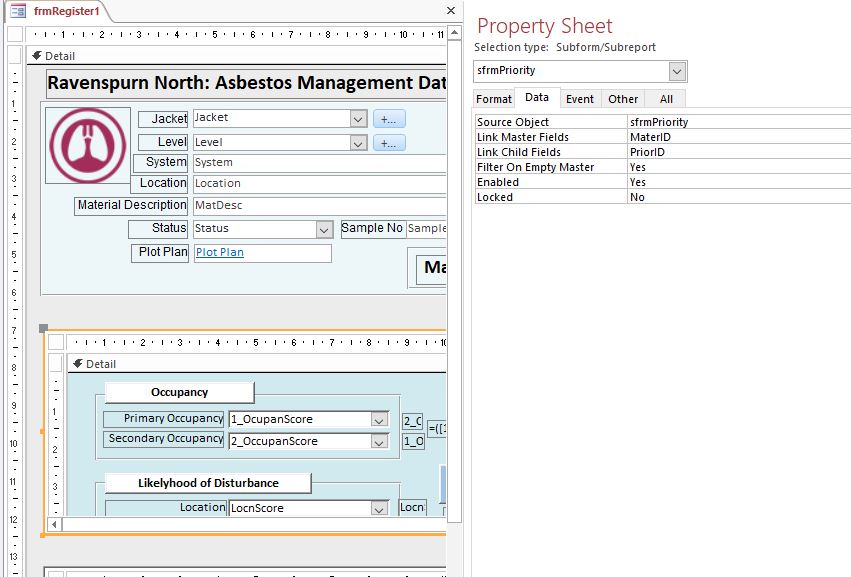
Task: Open the Jacket combo box dropdown
Action: tap(359, 118)
